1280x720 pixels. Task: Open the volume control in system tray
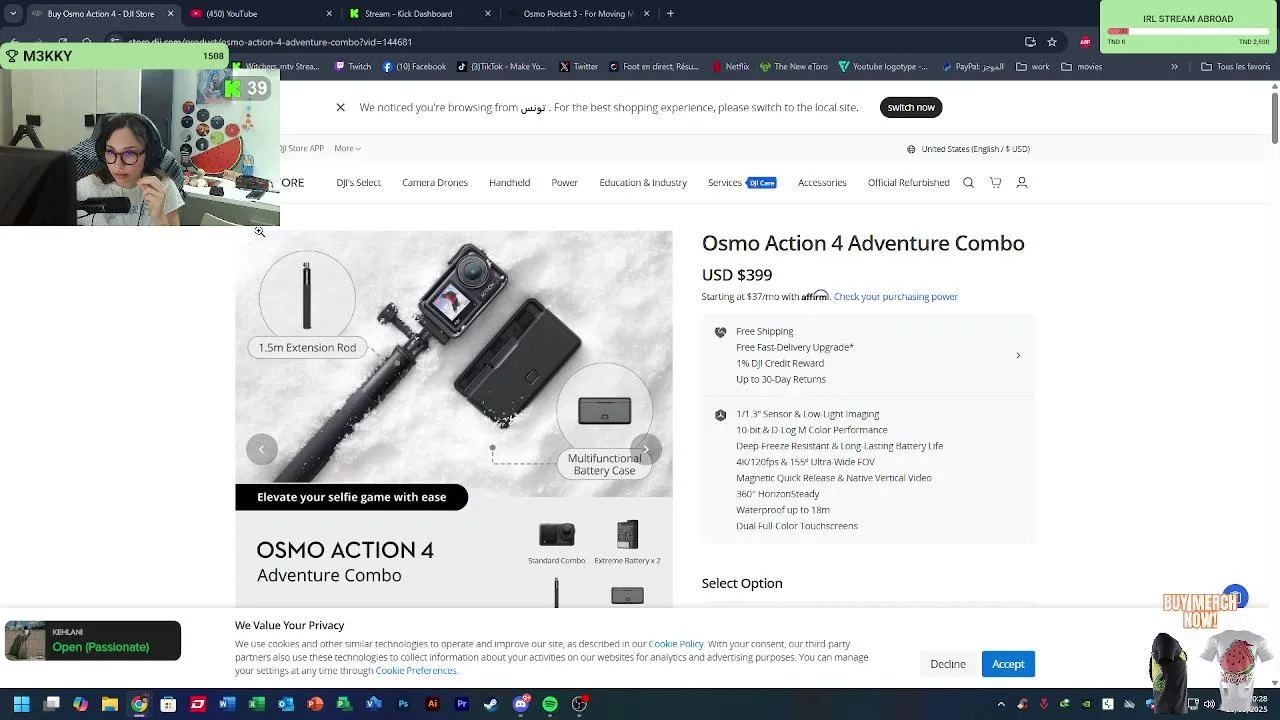(1211, 704)
